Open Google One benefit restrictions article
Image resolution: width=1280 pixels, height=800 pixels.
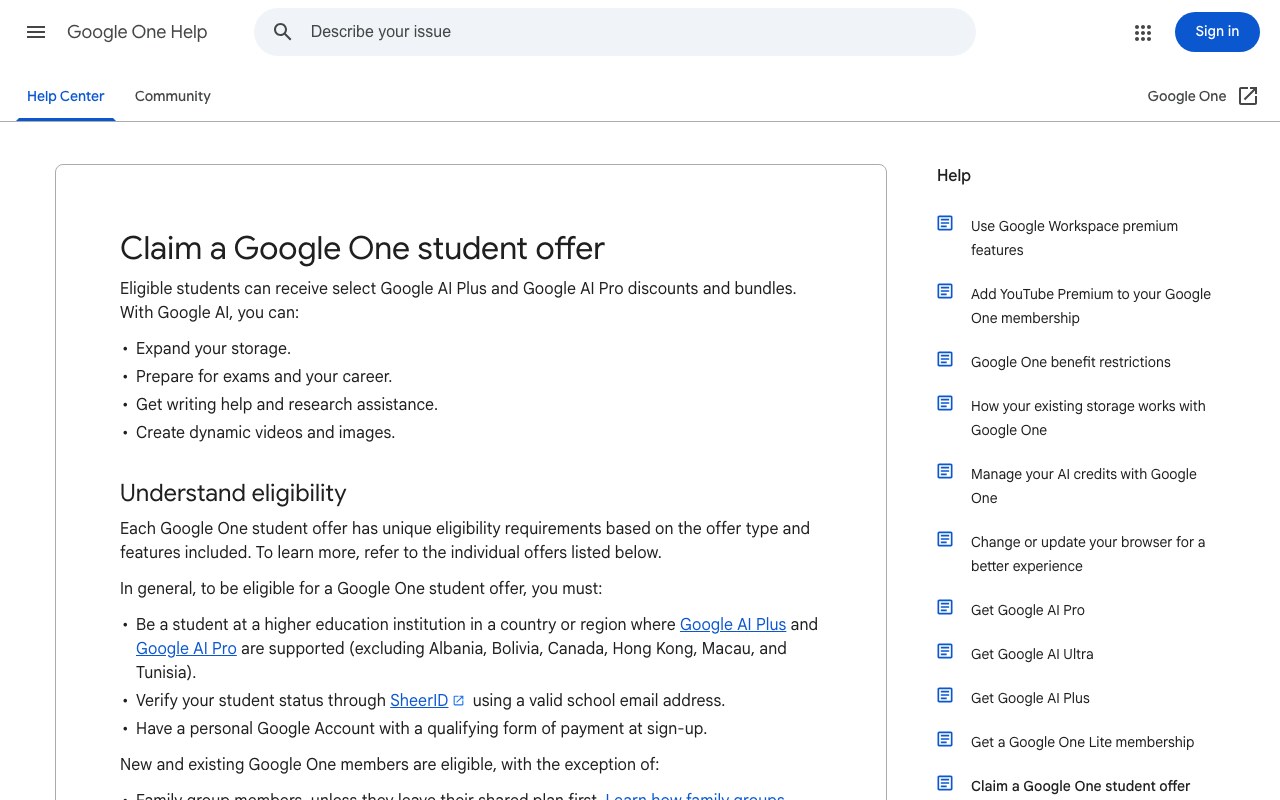click(x=1070, y=362)
